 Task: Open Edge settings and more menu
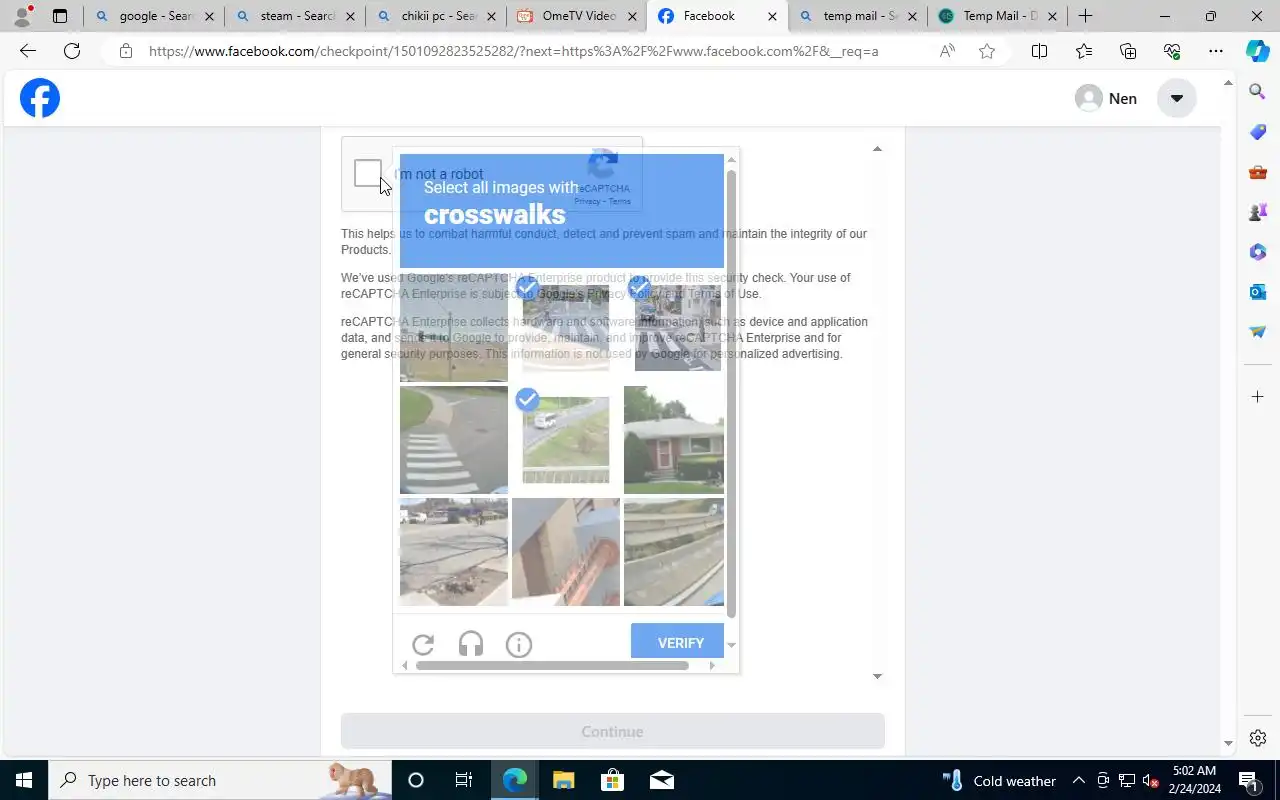click(1216, 51)
